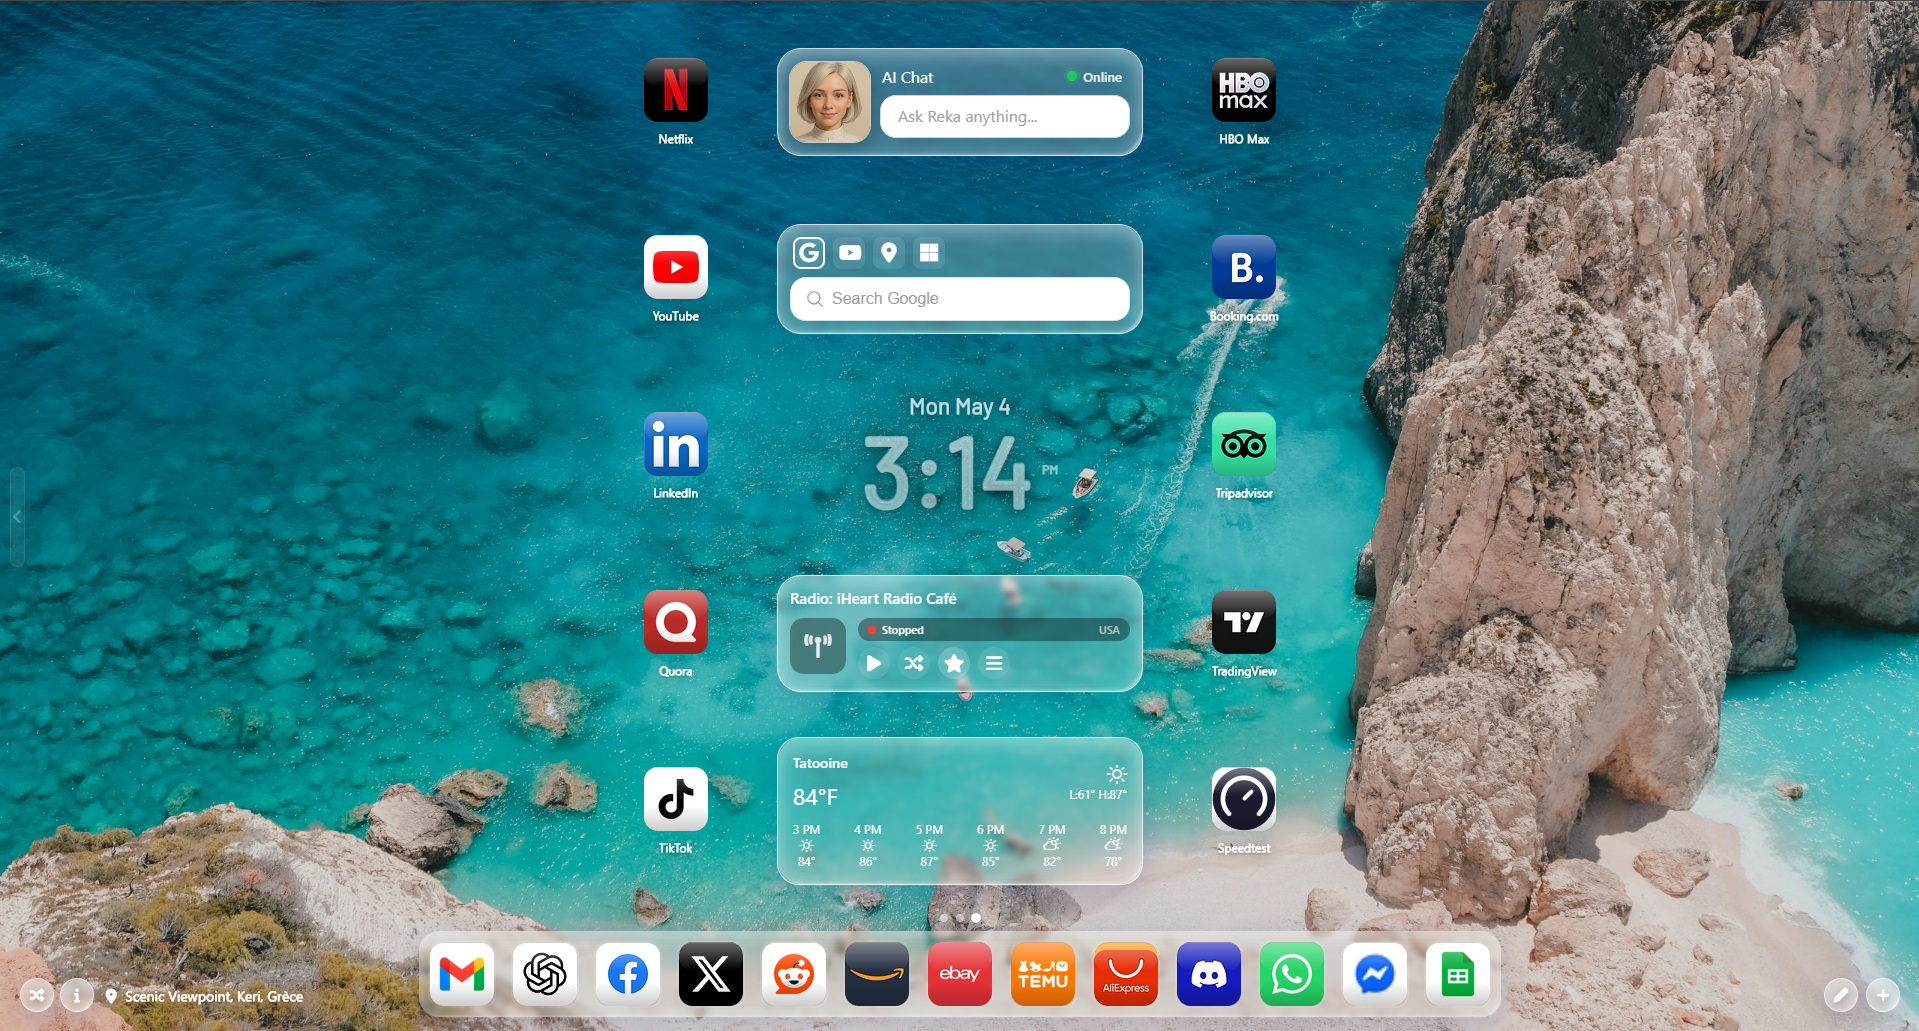Screen dimensions: 1919x1031
Task: Expand the radio station list menu
Action: [x=994, y=663]
